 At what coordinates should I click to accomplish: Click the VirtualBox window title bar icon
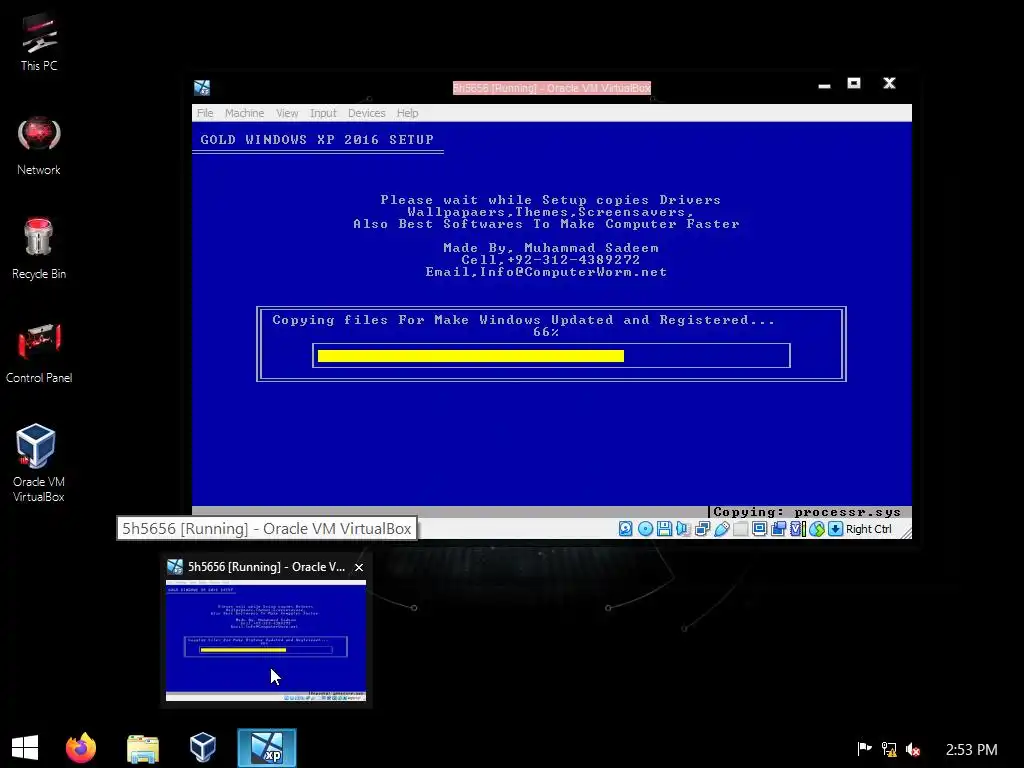(x=202, y=88)
